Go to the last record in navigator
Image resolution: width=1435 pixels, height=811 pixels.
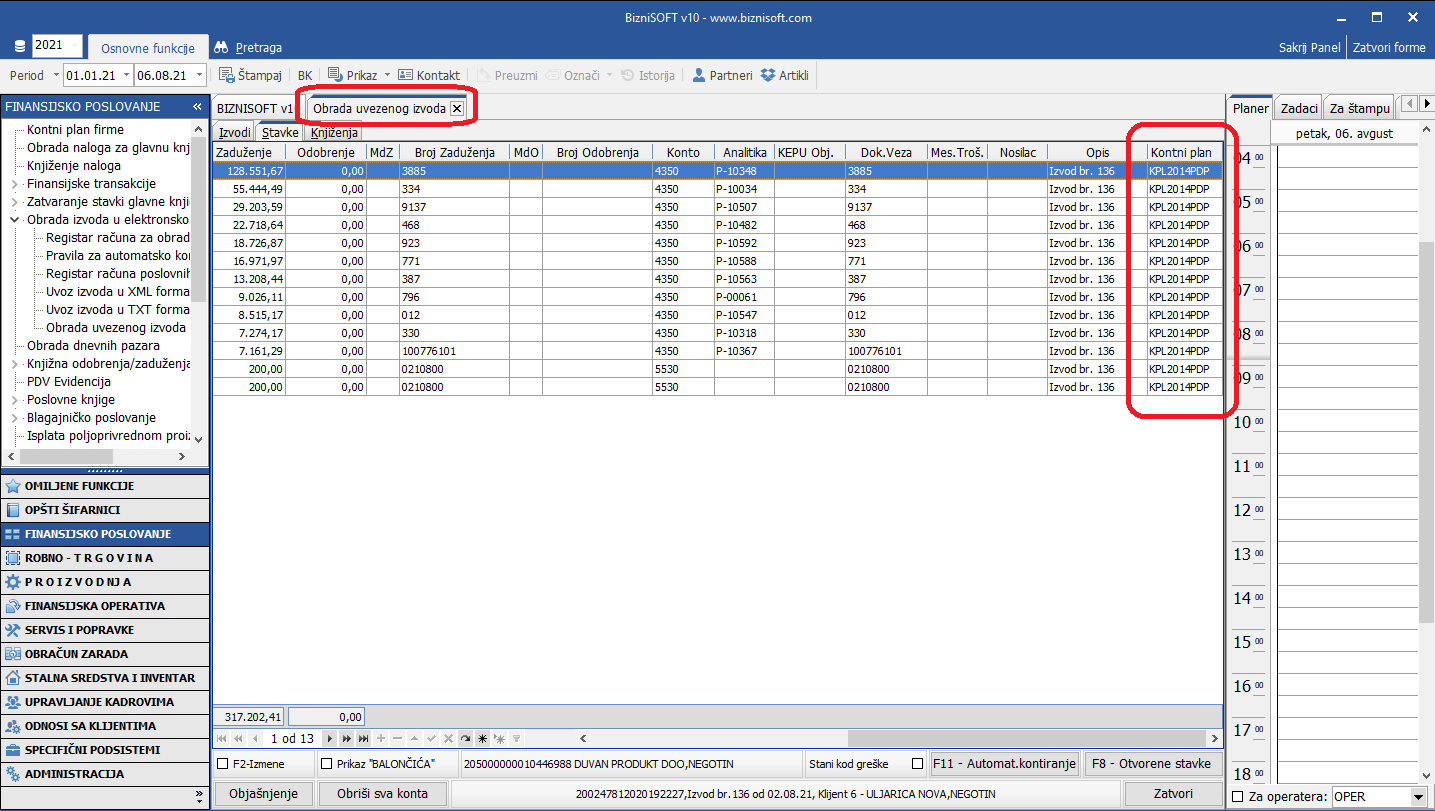coord(364,738)
